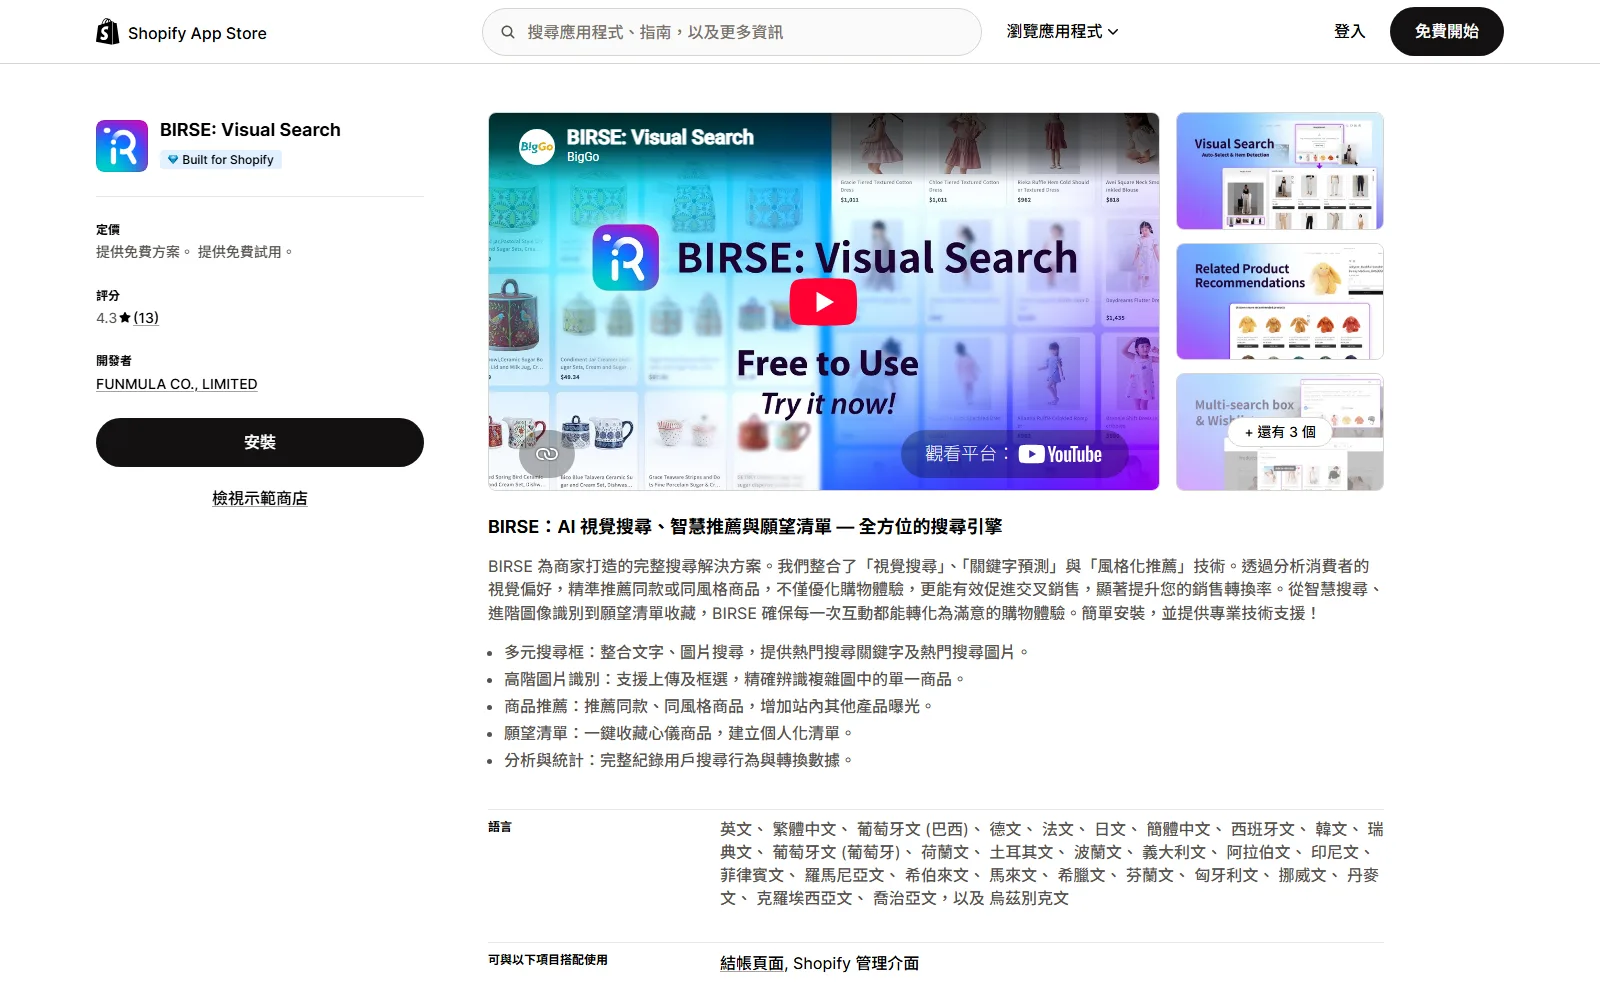Open the (13) reviews link
The width and height of the screenshot is (1600, 1000).
point(146,318)
